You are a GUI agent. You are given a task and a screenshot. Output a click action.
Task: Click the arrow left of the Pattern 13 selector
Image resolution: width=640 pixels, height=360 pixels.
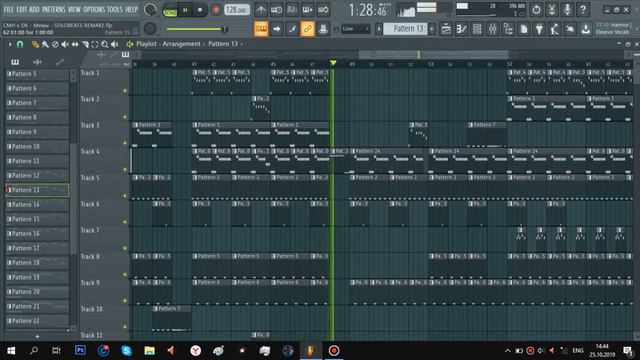pos(379,29)
